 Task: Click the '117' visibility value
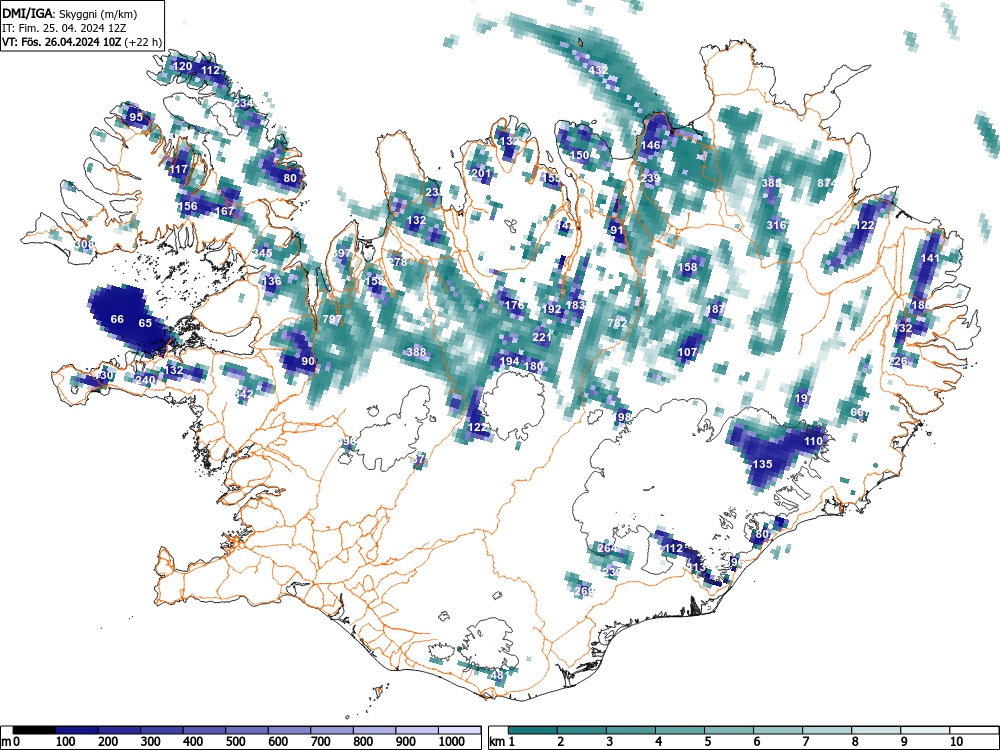tap(179, 170)
